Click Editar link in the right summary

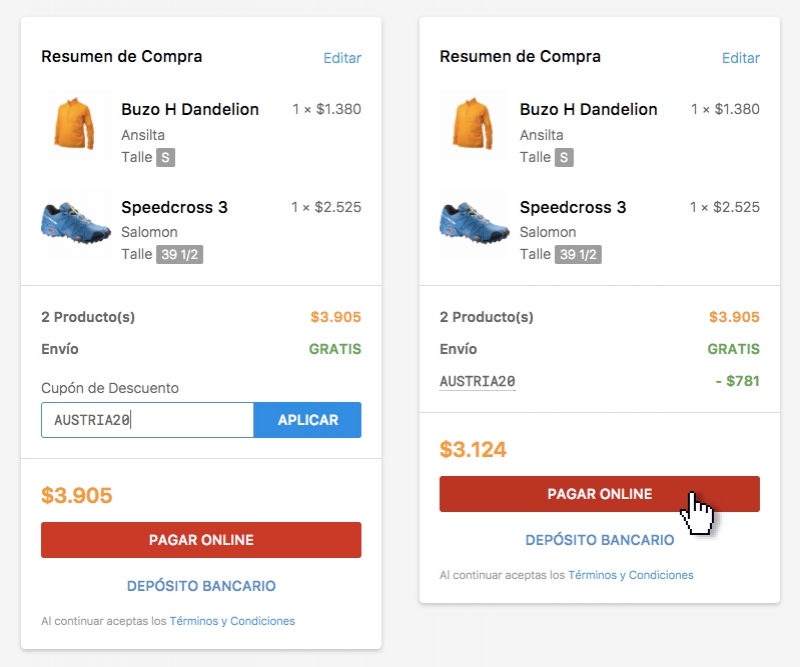pyautogui.click(x=740, y=58)
